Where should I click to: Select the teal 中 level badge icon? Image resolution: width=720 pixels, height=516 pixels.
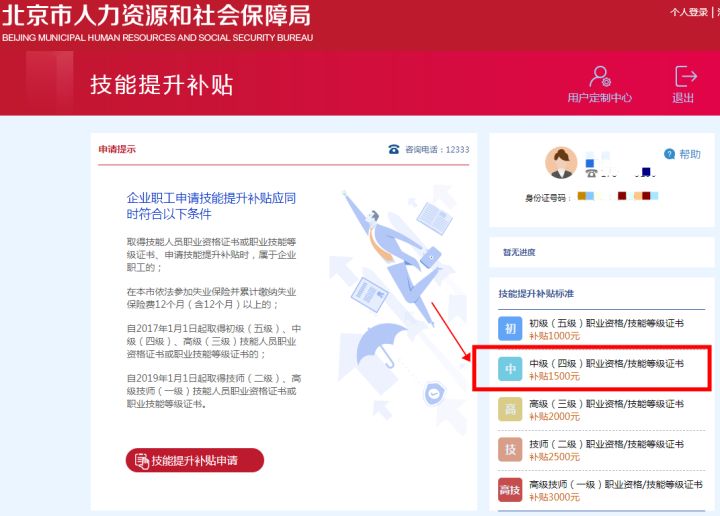click(510, 369)
